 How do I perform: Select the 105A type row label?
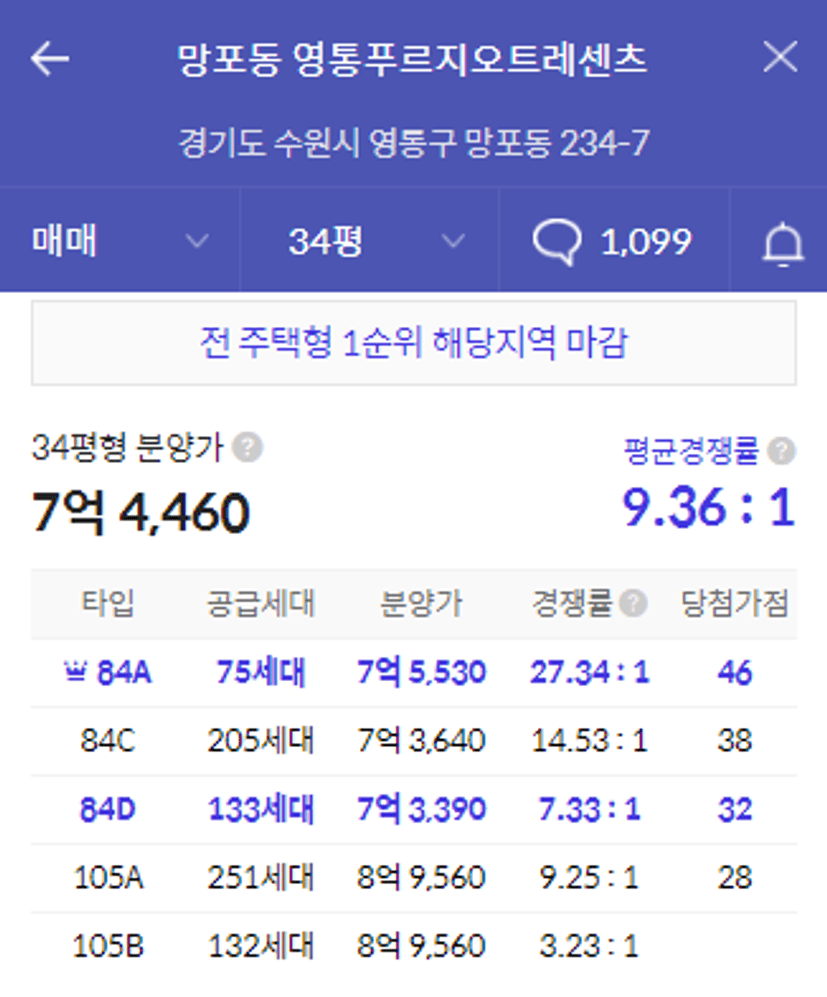click(109, 878)
